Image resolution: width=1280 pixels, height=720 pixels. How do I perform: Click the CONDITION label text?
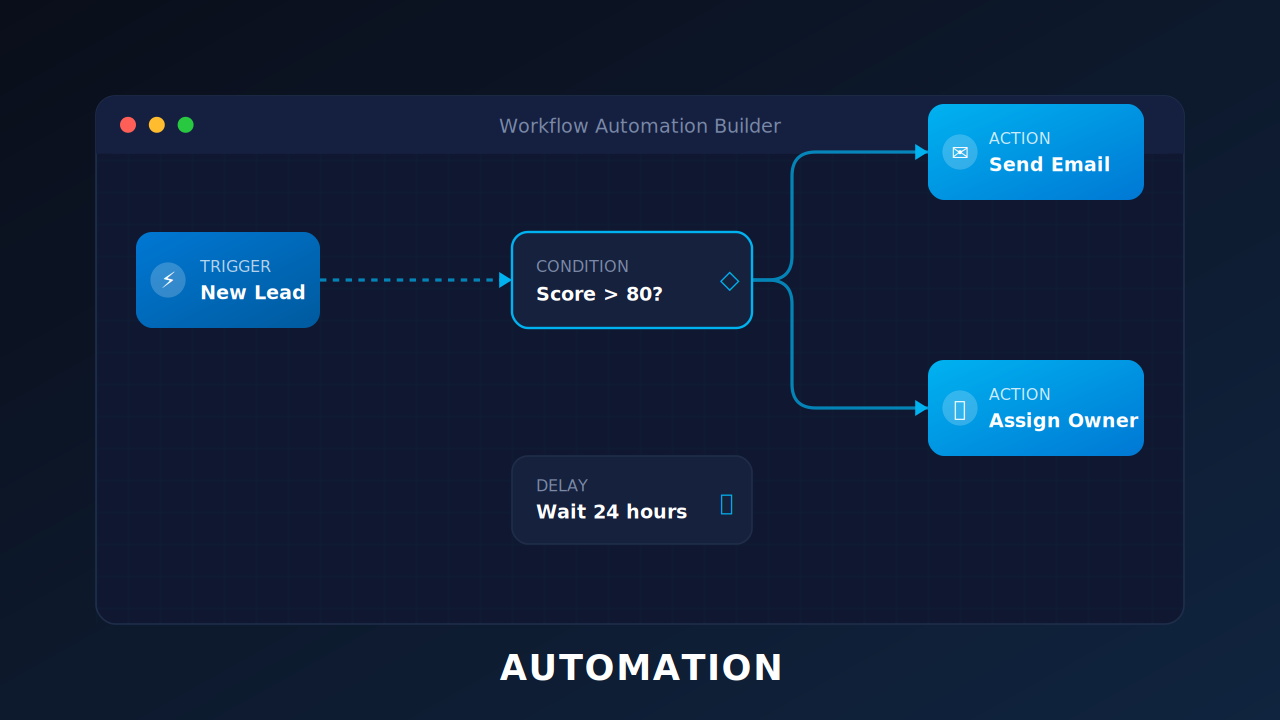click(x=582, y=267)
